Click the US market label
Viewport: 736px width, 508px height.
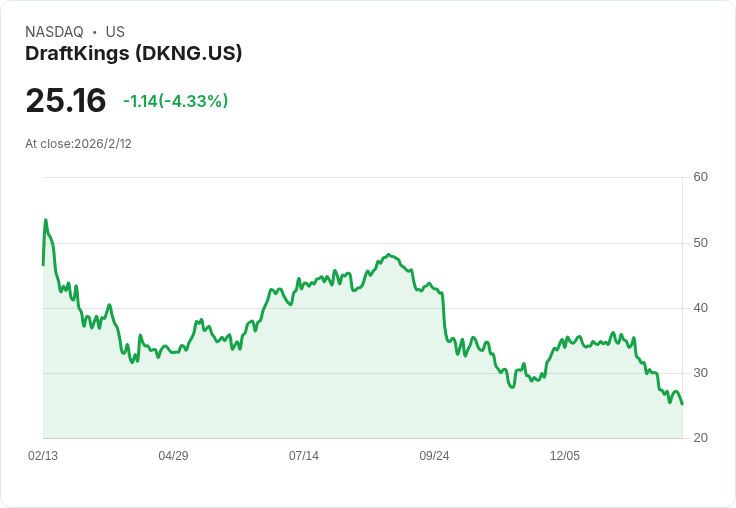tap(115, 32)
